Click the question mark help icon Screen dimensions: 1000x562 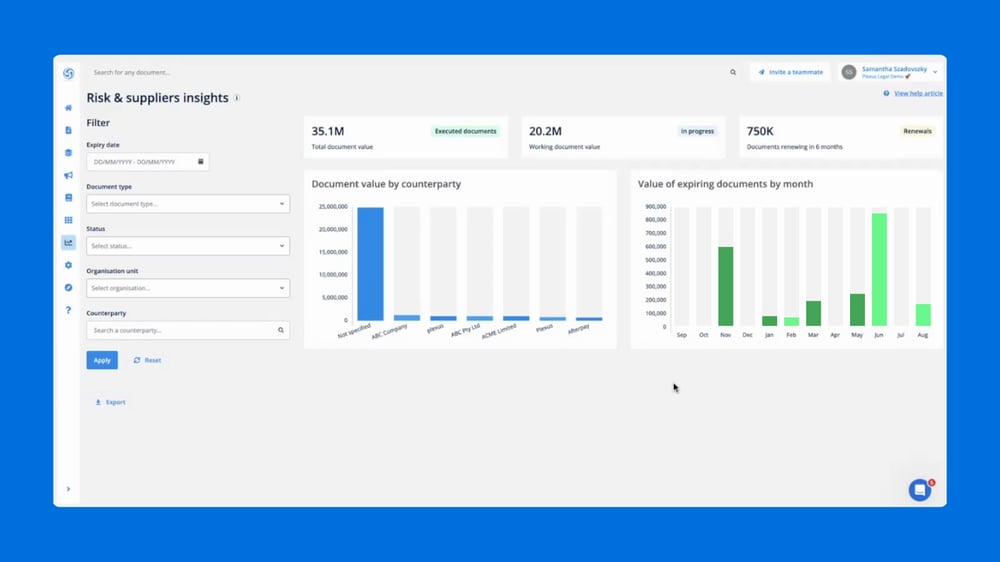point(68,310)
